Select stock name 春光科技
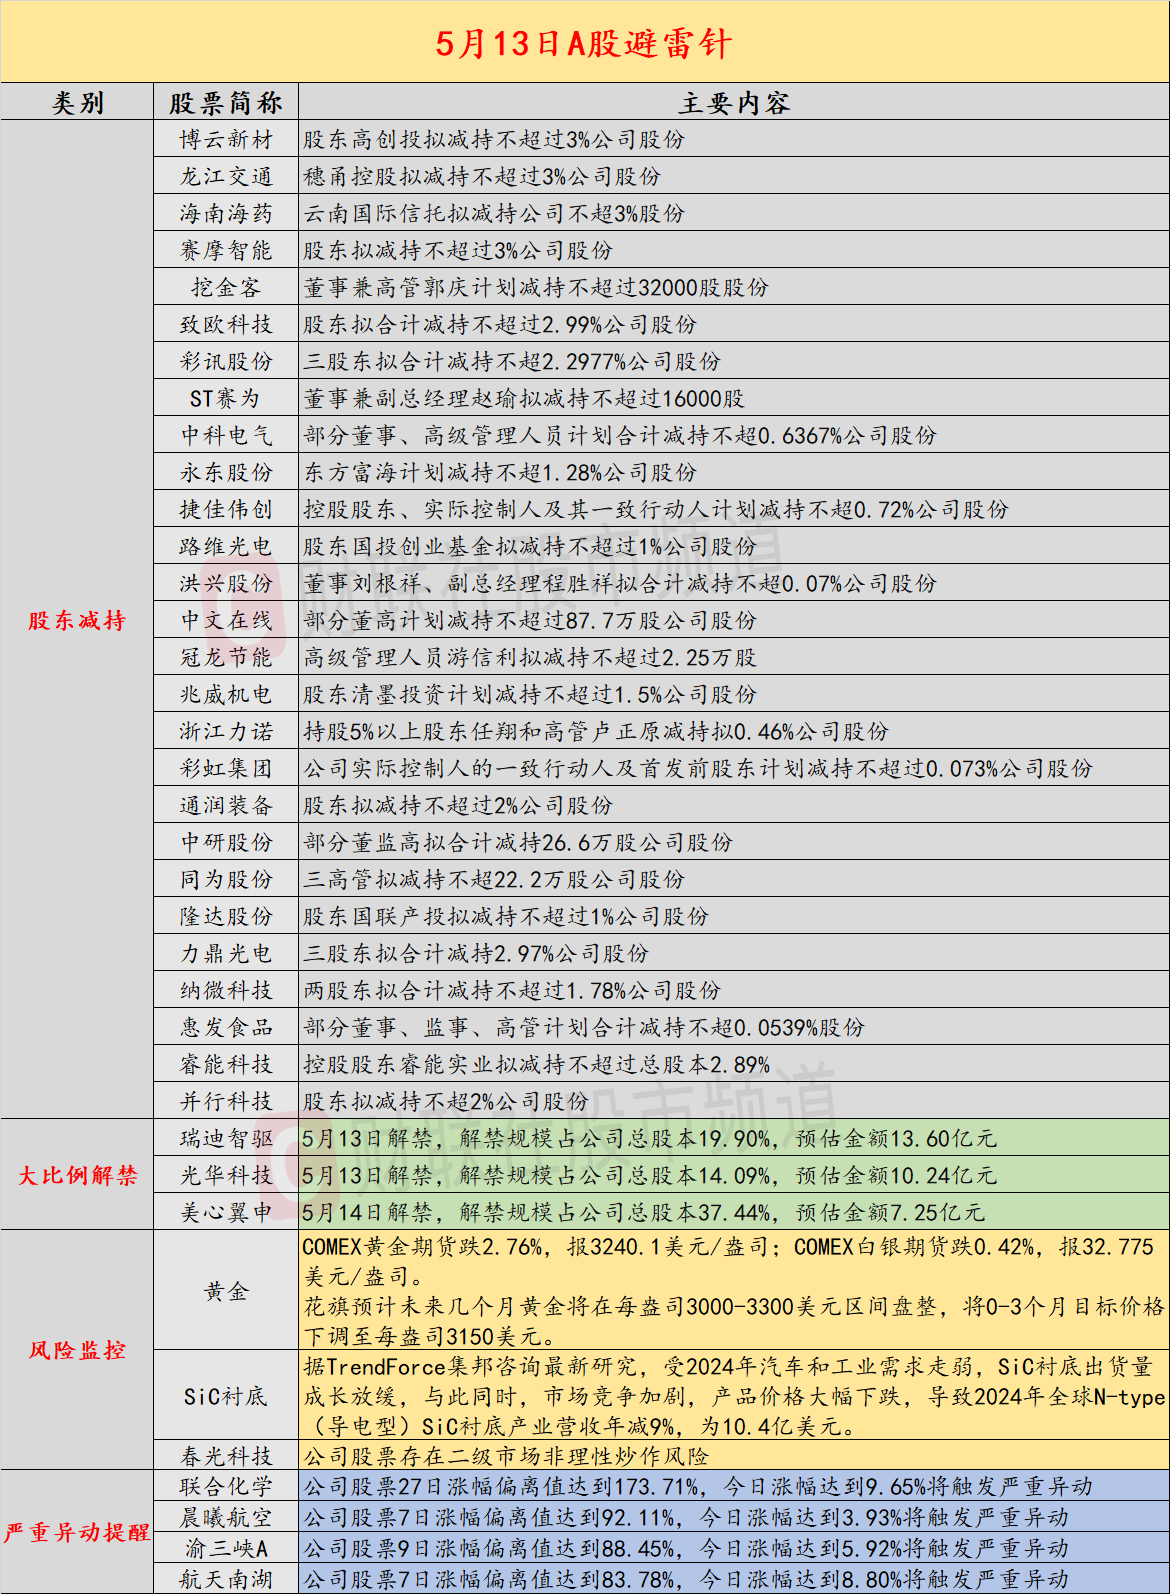The height and width of the screenshot is (1594, 1170). pyautogui.click(x=226, y=1456)
